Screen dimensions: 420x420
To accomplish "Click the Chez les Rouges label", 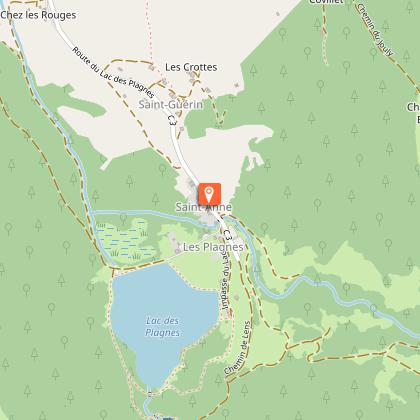I will (38, 15).
